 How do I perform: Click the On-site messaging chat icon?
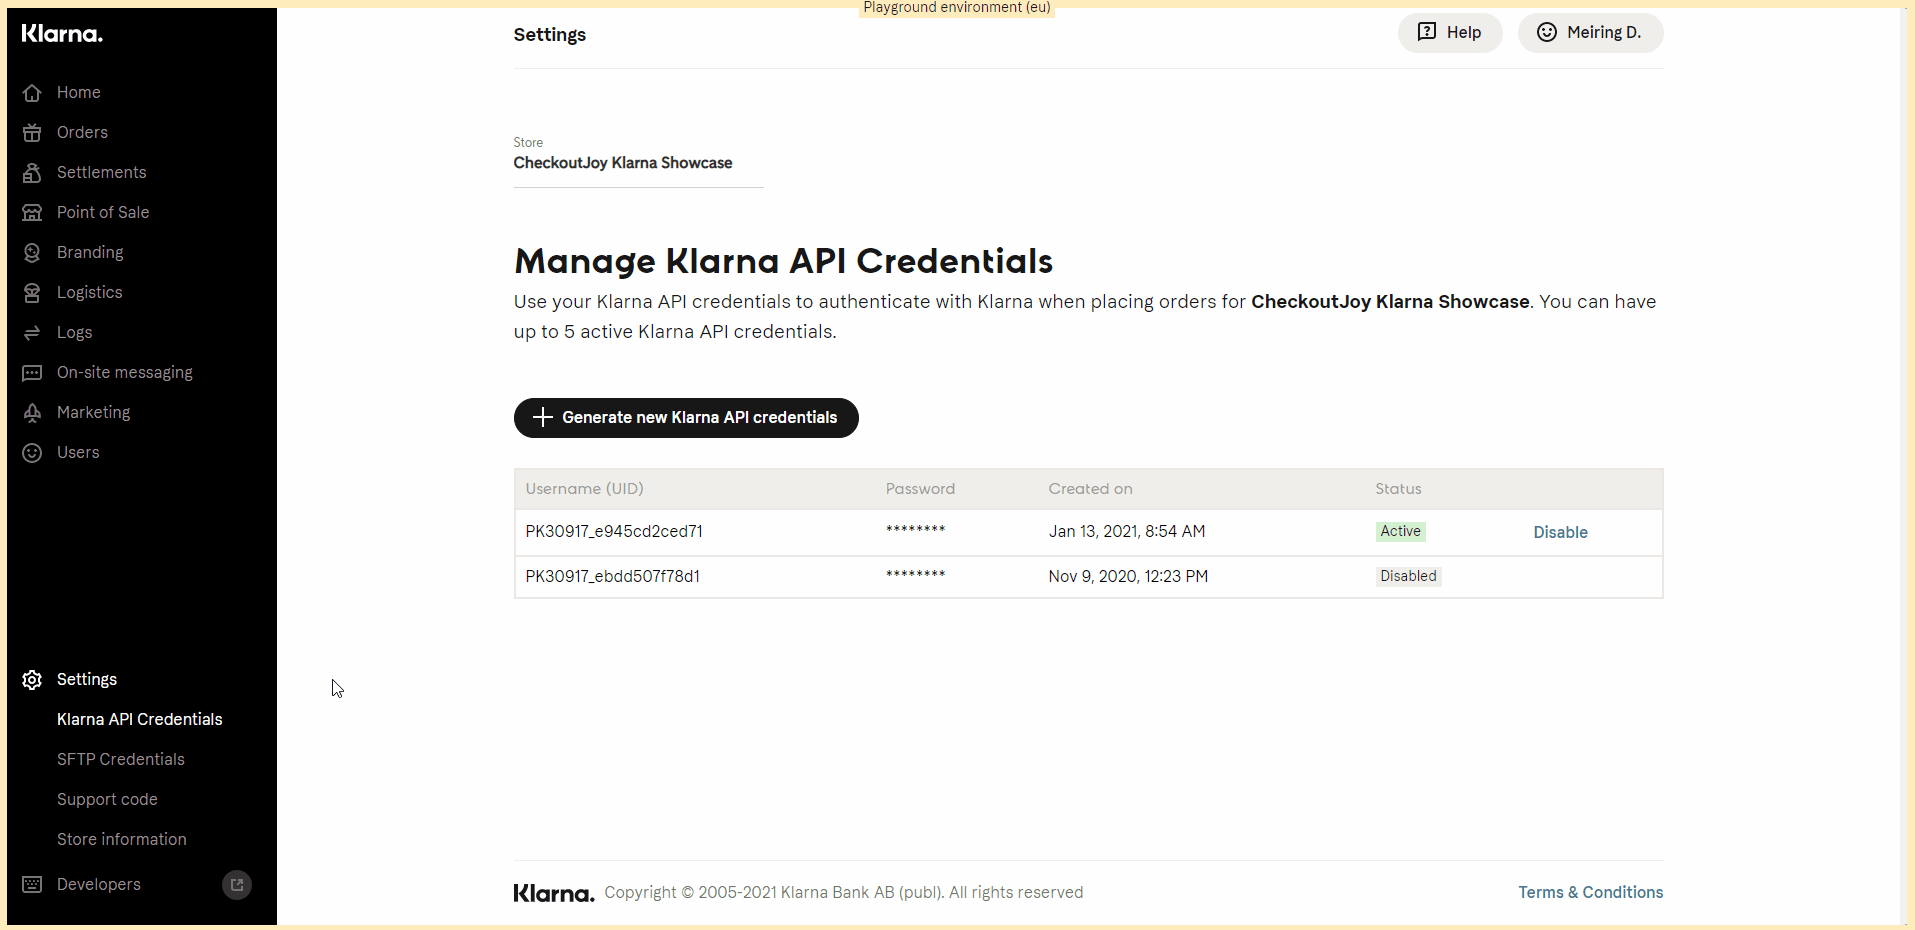[32, 373]
